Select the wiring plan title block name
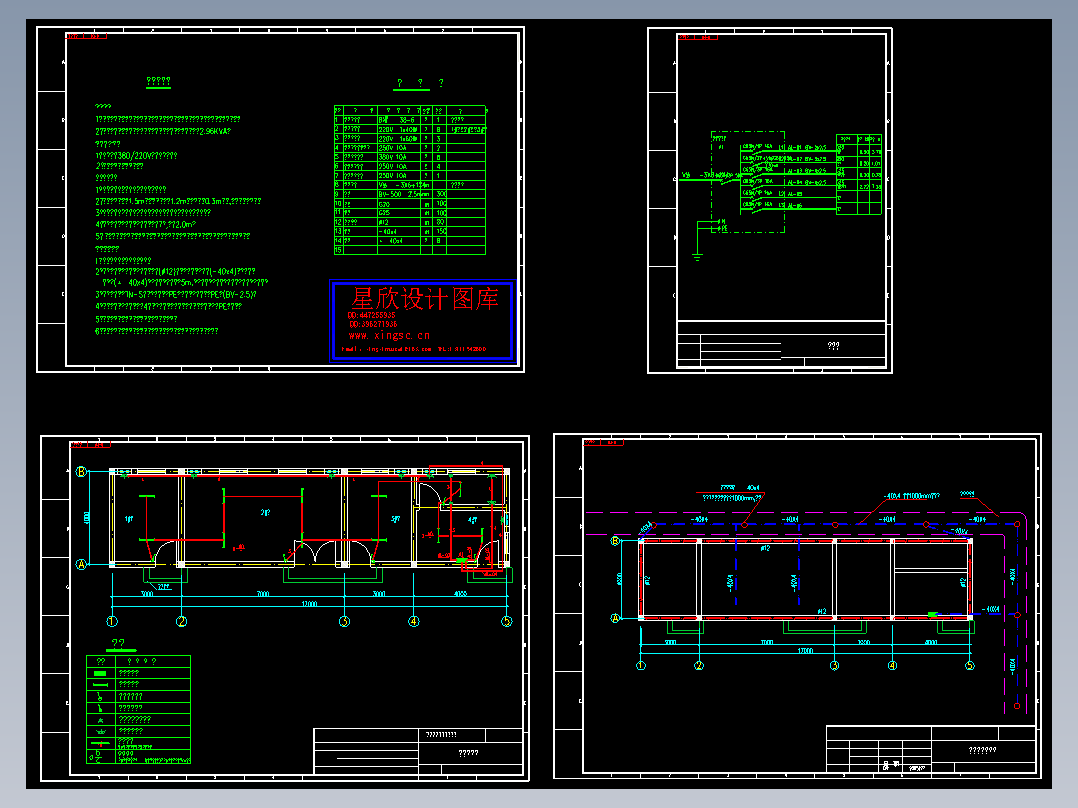The height and width of the screenshot is (808, 1078). coord(468,753)
